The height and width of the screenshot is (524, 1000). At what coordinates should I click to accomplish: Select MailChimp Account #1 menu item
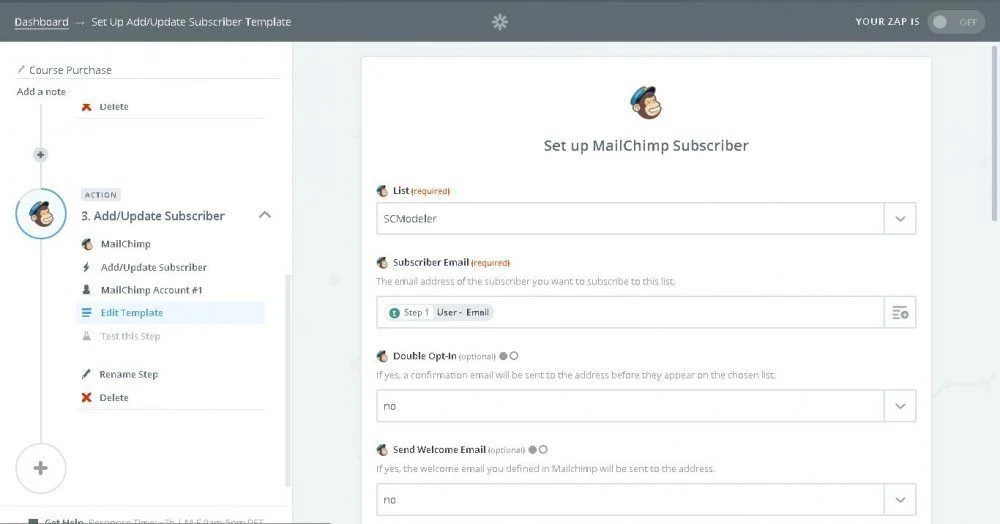(151, 290)
